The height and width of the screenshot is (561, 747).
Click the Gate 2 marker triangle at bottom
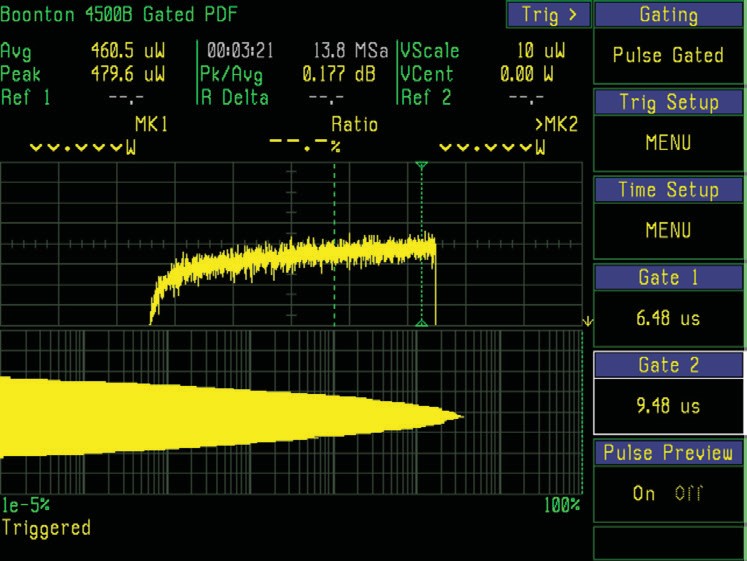pyautogui.click(x=421, y=323)
